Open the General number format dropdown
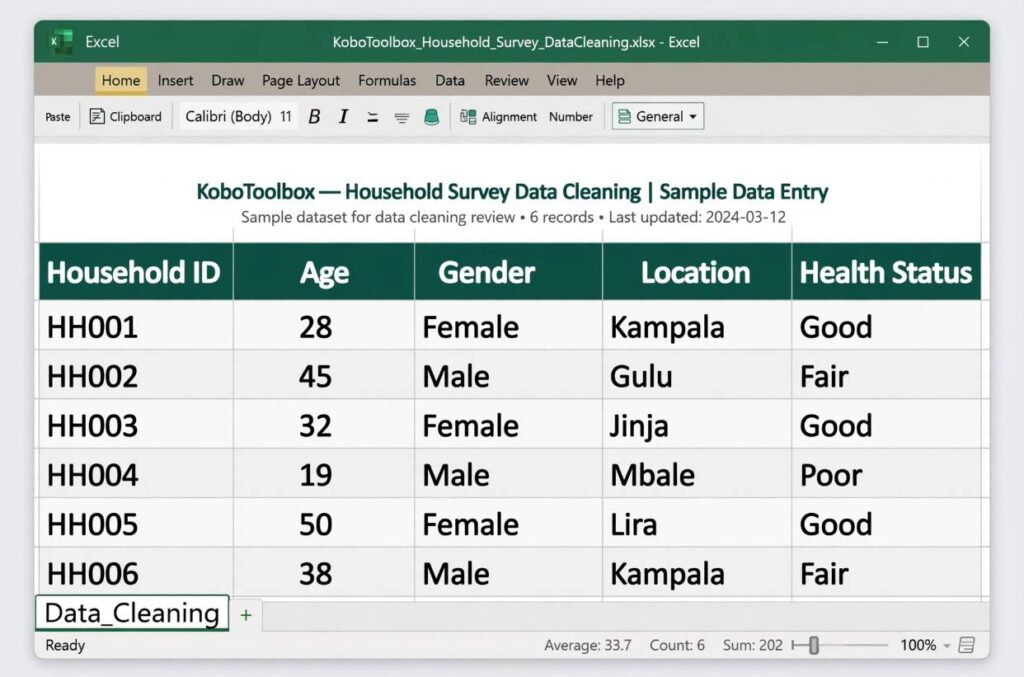Viewport: 1024px width, 677px height. (658, 116)
